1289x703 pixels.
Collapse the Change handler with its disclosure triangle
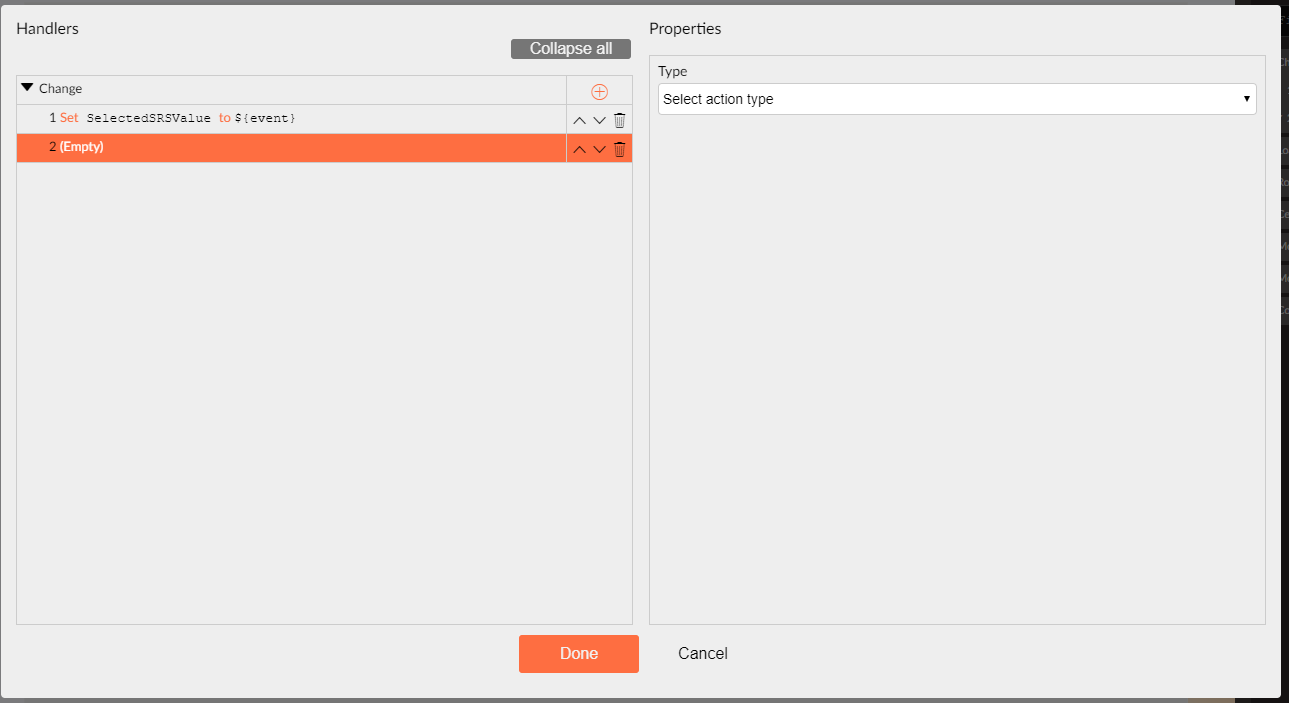(x=27, y=87)
